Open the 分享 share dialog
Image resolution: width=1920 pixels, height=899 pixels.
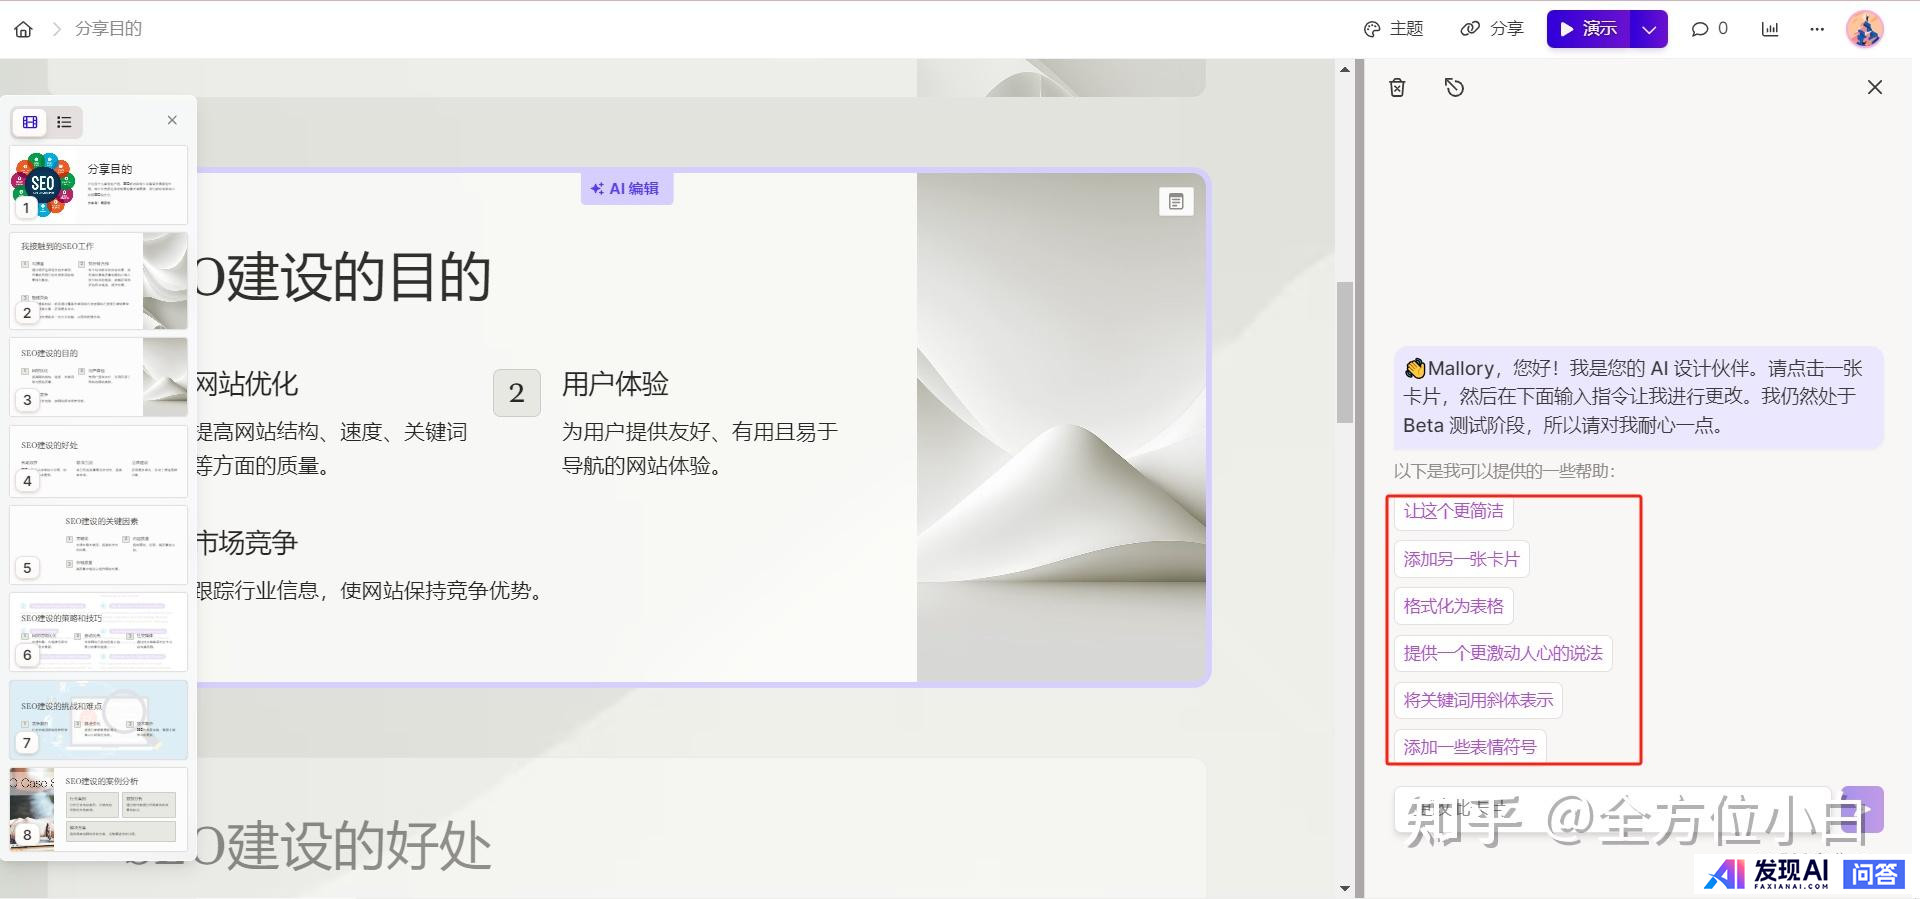point(1491,29)
